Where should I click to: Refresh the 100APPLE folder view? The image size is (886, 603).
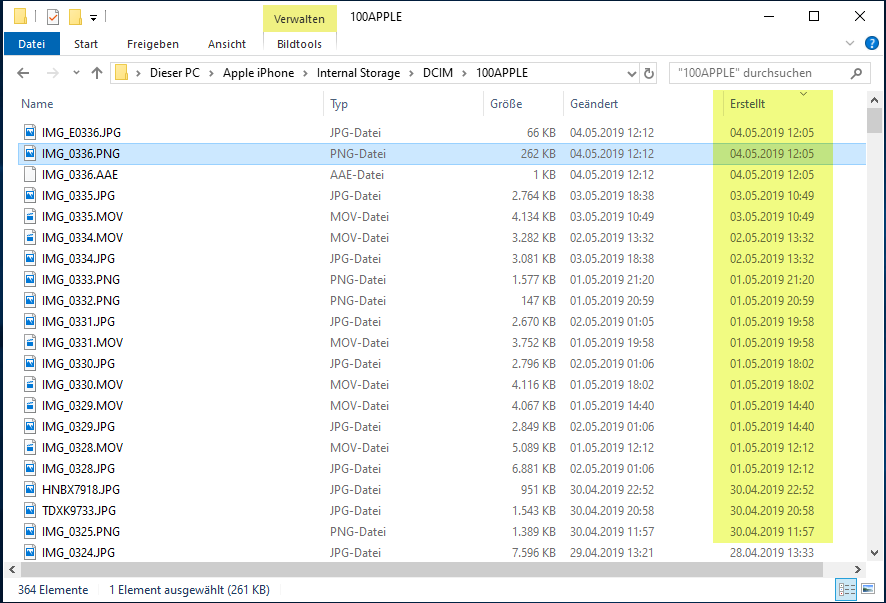tap(649, 73)
